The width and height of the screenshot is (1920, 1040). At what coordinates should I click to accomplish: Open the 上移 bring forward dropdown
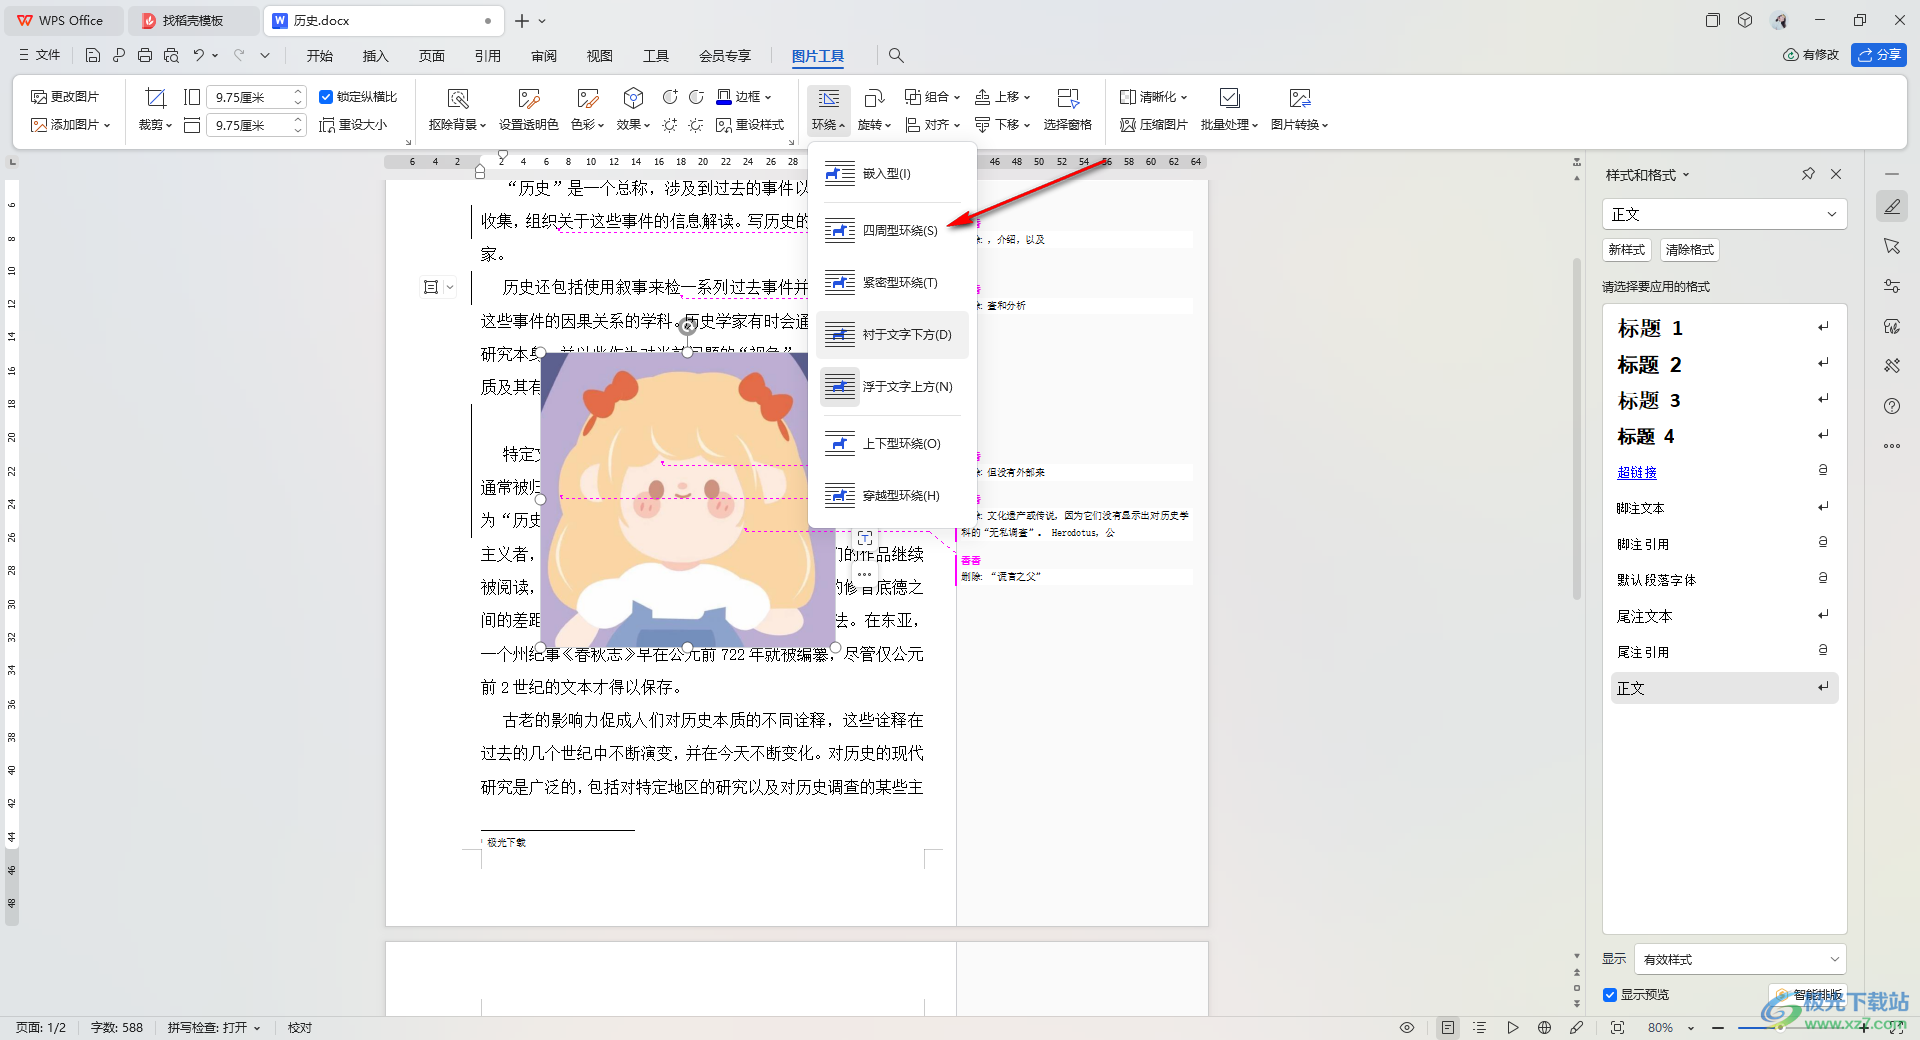1002,97
